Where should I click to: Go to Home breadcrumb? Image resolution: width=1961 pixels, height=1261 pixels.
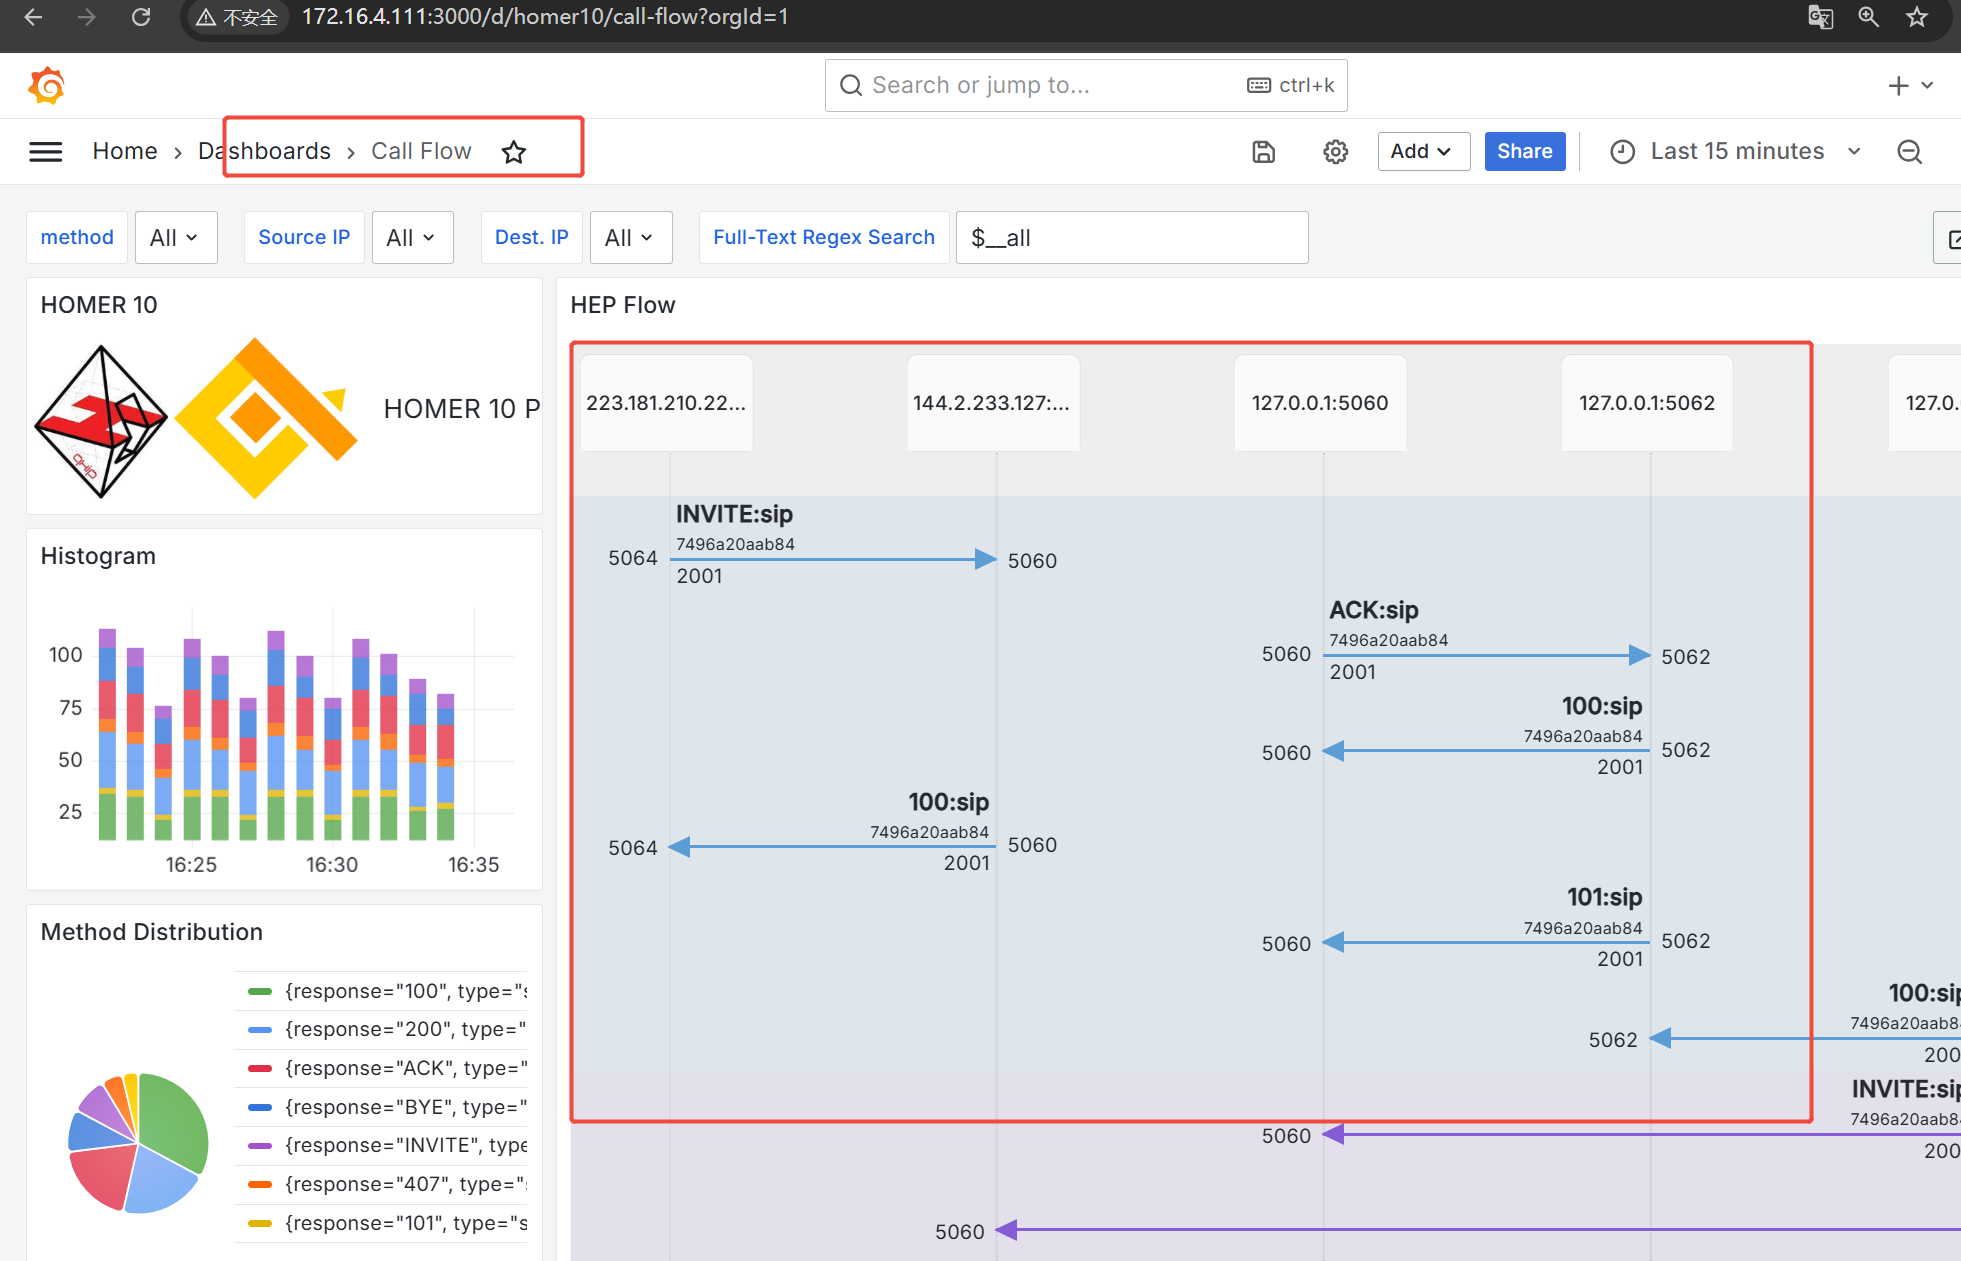point(125,151)
